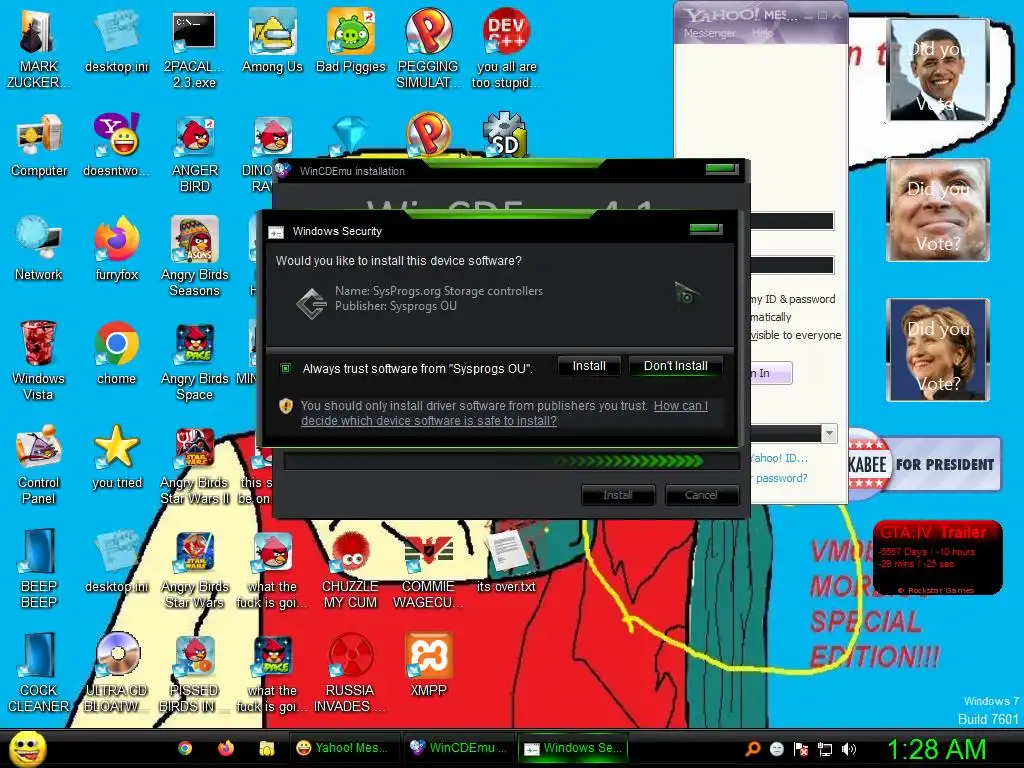The width and height of the screenshot is (1024, 768).
Task: Open 'How can I decide which device software' link
Action: 504,413
